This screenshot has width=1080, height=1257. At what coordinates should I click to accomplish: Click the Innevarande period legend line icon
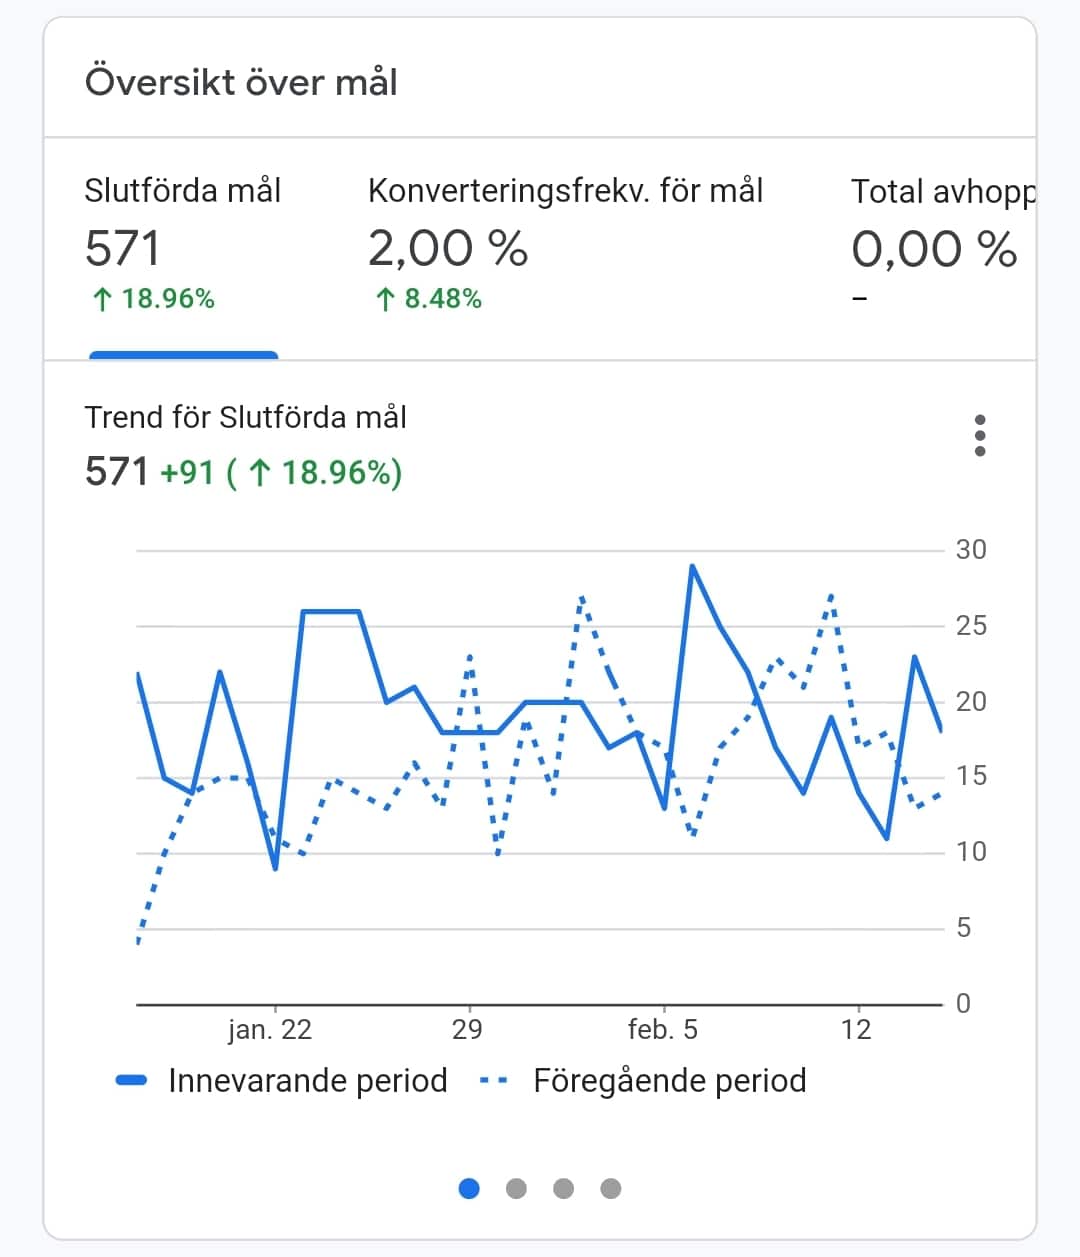tap(132, 1080)
